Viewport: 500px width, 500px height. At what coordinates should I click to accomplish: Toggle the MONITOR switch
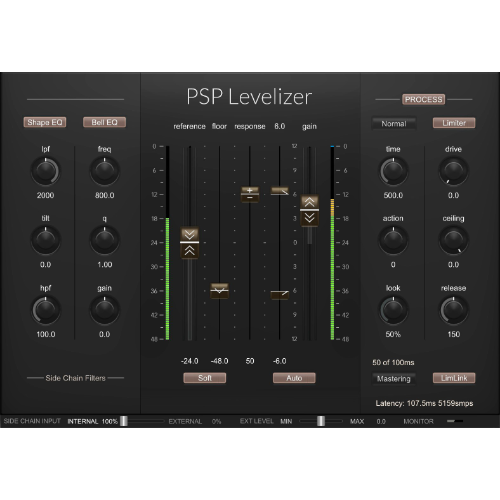click(455, 421)
